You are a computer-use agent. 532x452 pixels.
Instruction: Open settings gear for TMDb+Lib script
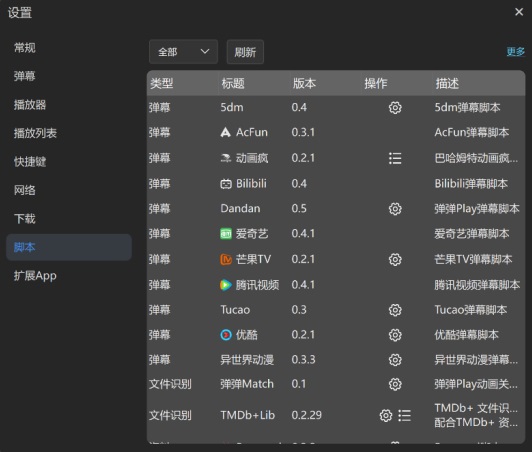tap(386, 415)
